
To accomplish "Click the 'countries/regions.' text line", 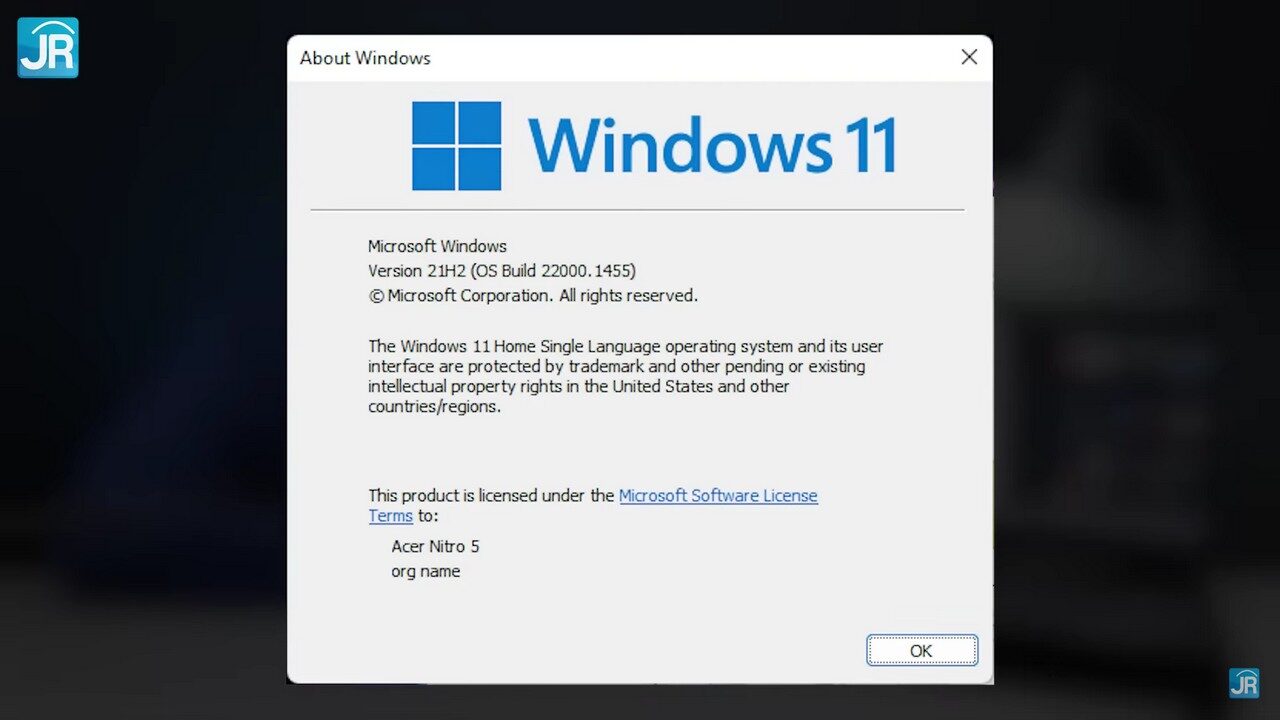I will click(x=434, y=407).
